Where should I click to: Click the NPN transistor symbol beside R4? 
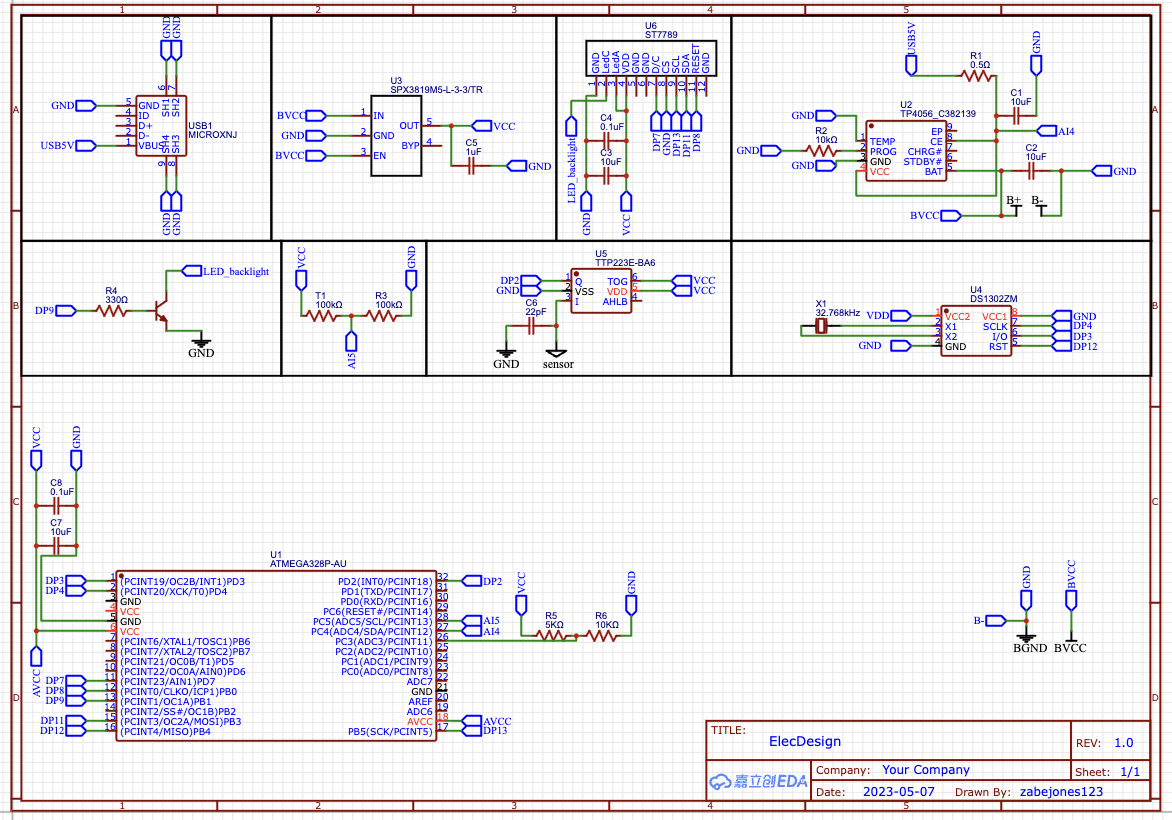coord(158,314)
